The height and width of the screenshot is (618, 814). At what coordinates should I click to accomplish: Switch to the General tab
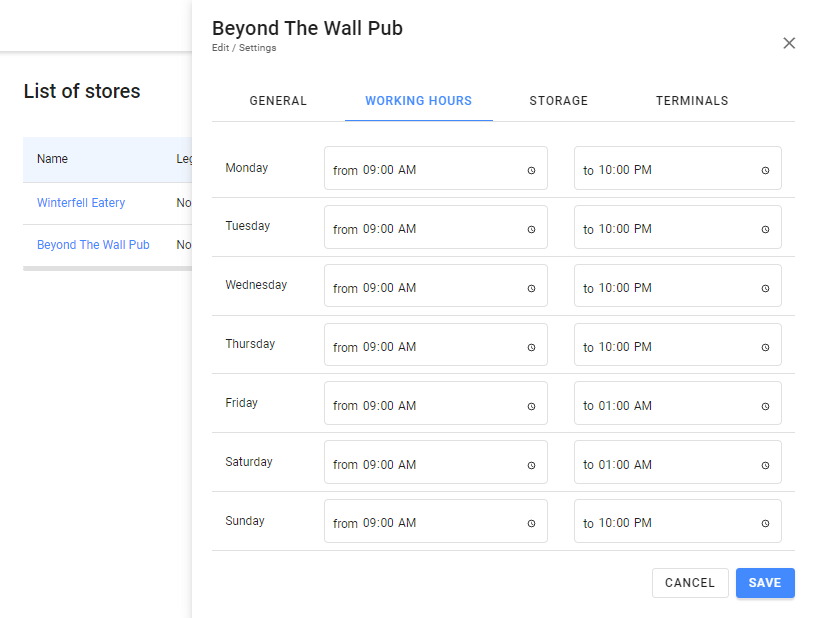coord(278,101)
